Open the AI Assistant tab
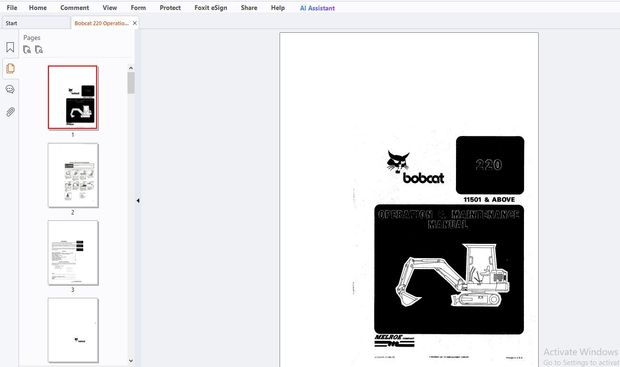This screenshot has height=367, width=620. 317,8
